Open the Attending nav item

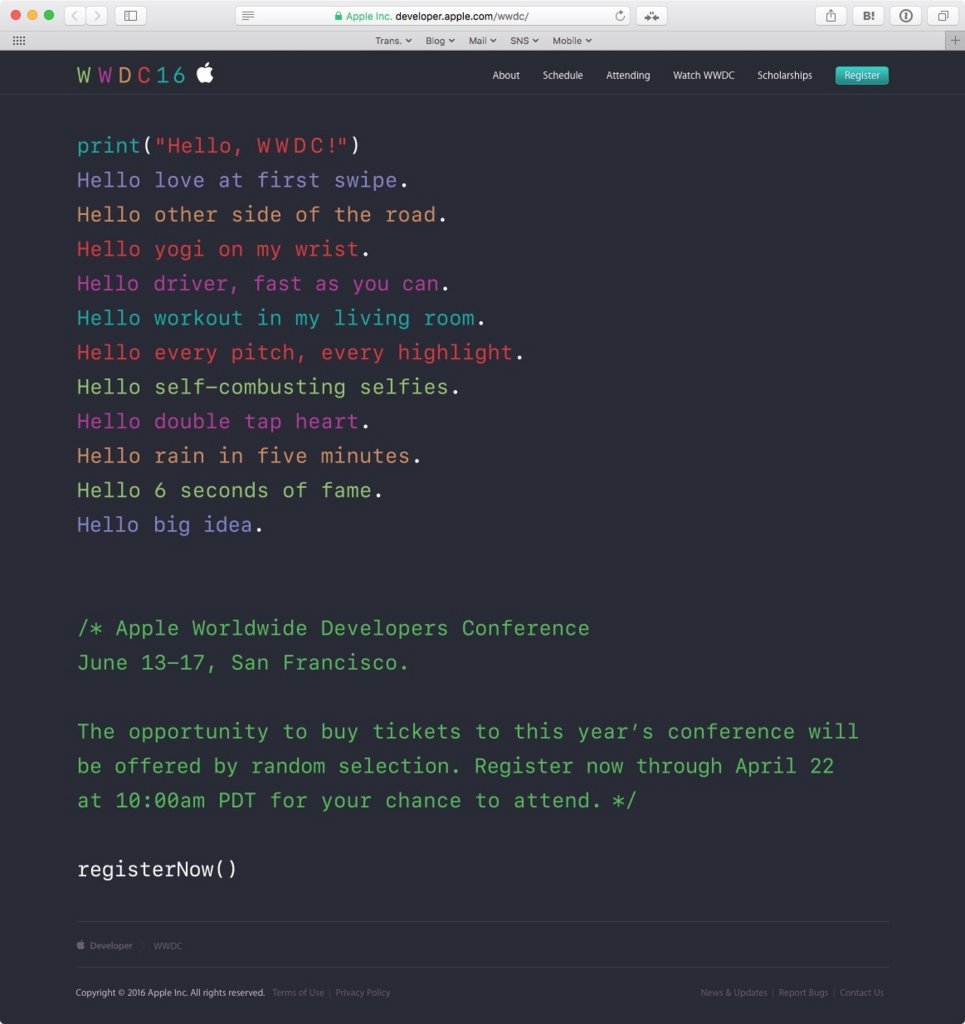(628, 75)
